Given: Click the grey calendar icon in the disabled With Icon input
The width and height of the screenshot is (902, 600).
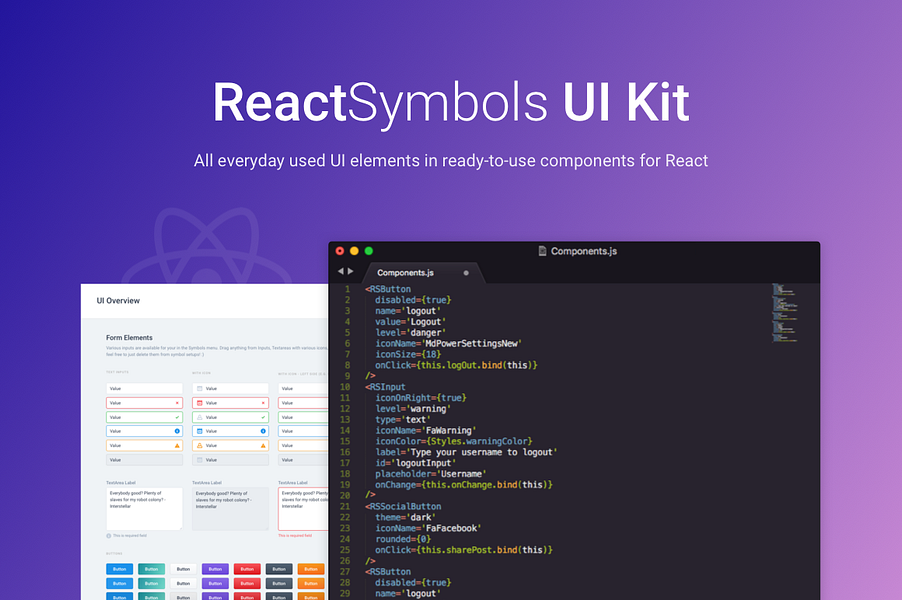Looking at the screenshot, I should click(200, 460).
